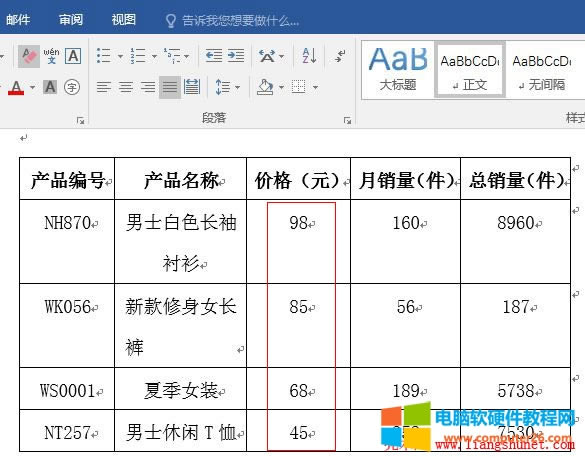Click the Enclose Characters icon
This screenshot has height=458, width=585.
[72, 87]
